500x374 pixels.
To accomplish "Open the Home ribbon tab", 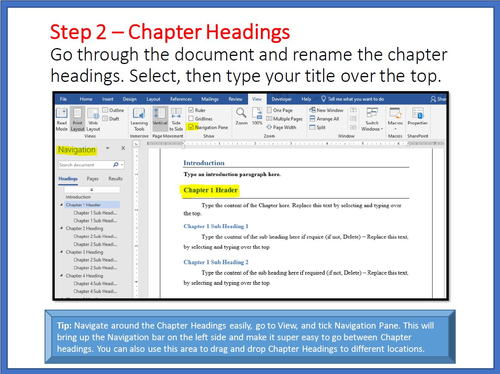I will [x=86, y=99].
